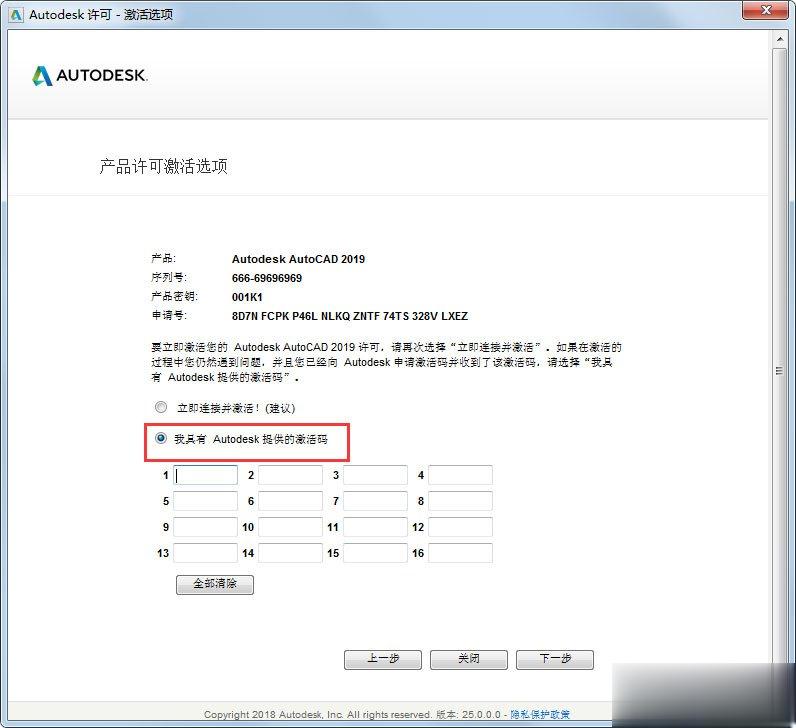Focus activation code field 7

coord(375,501)
